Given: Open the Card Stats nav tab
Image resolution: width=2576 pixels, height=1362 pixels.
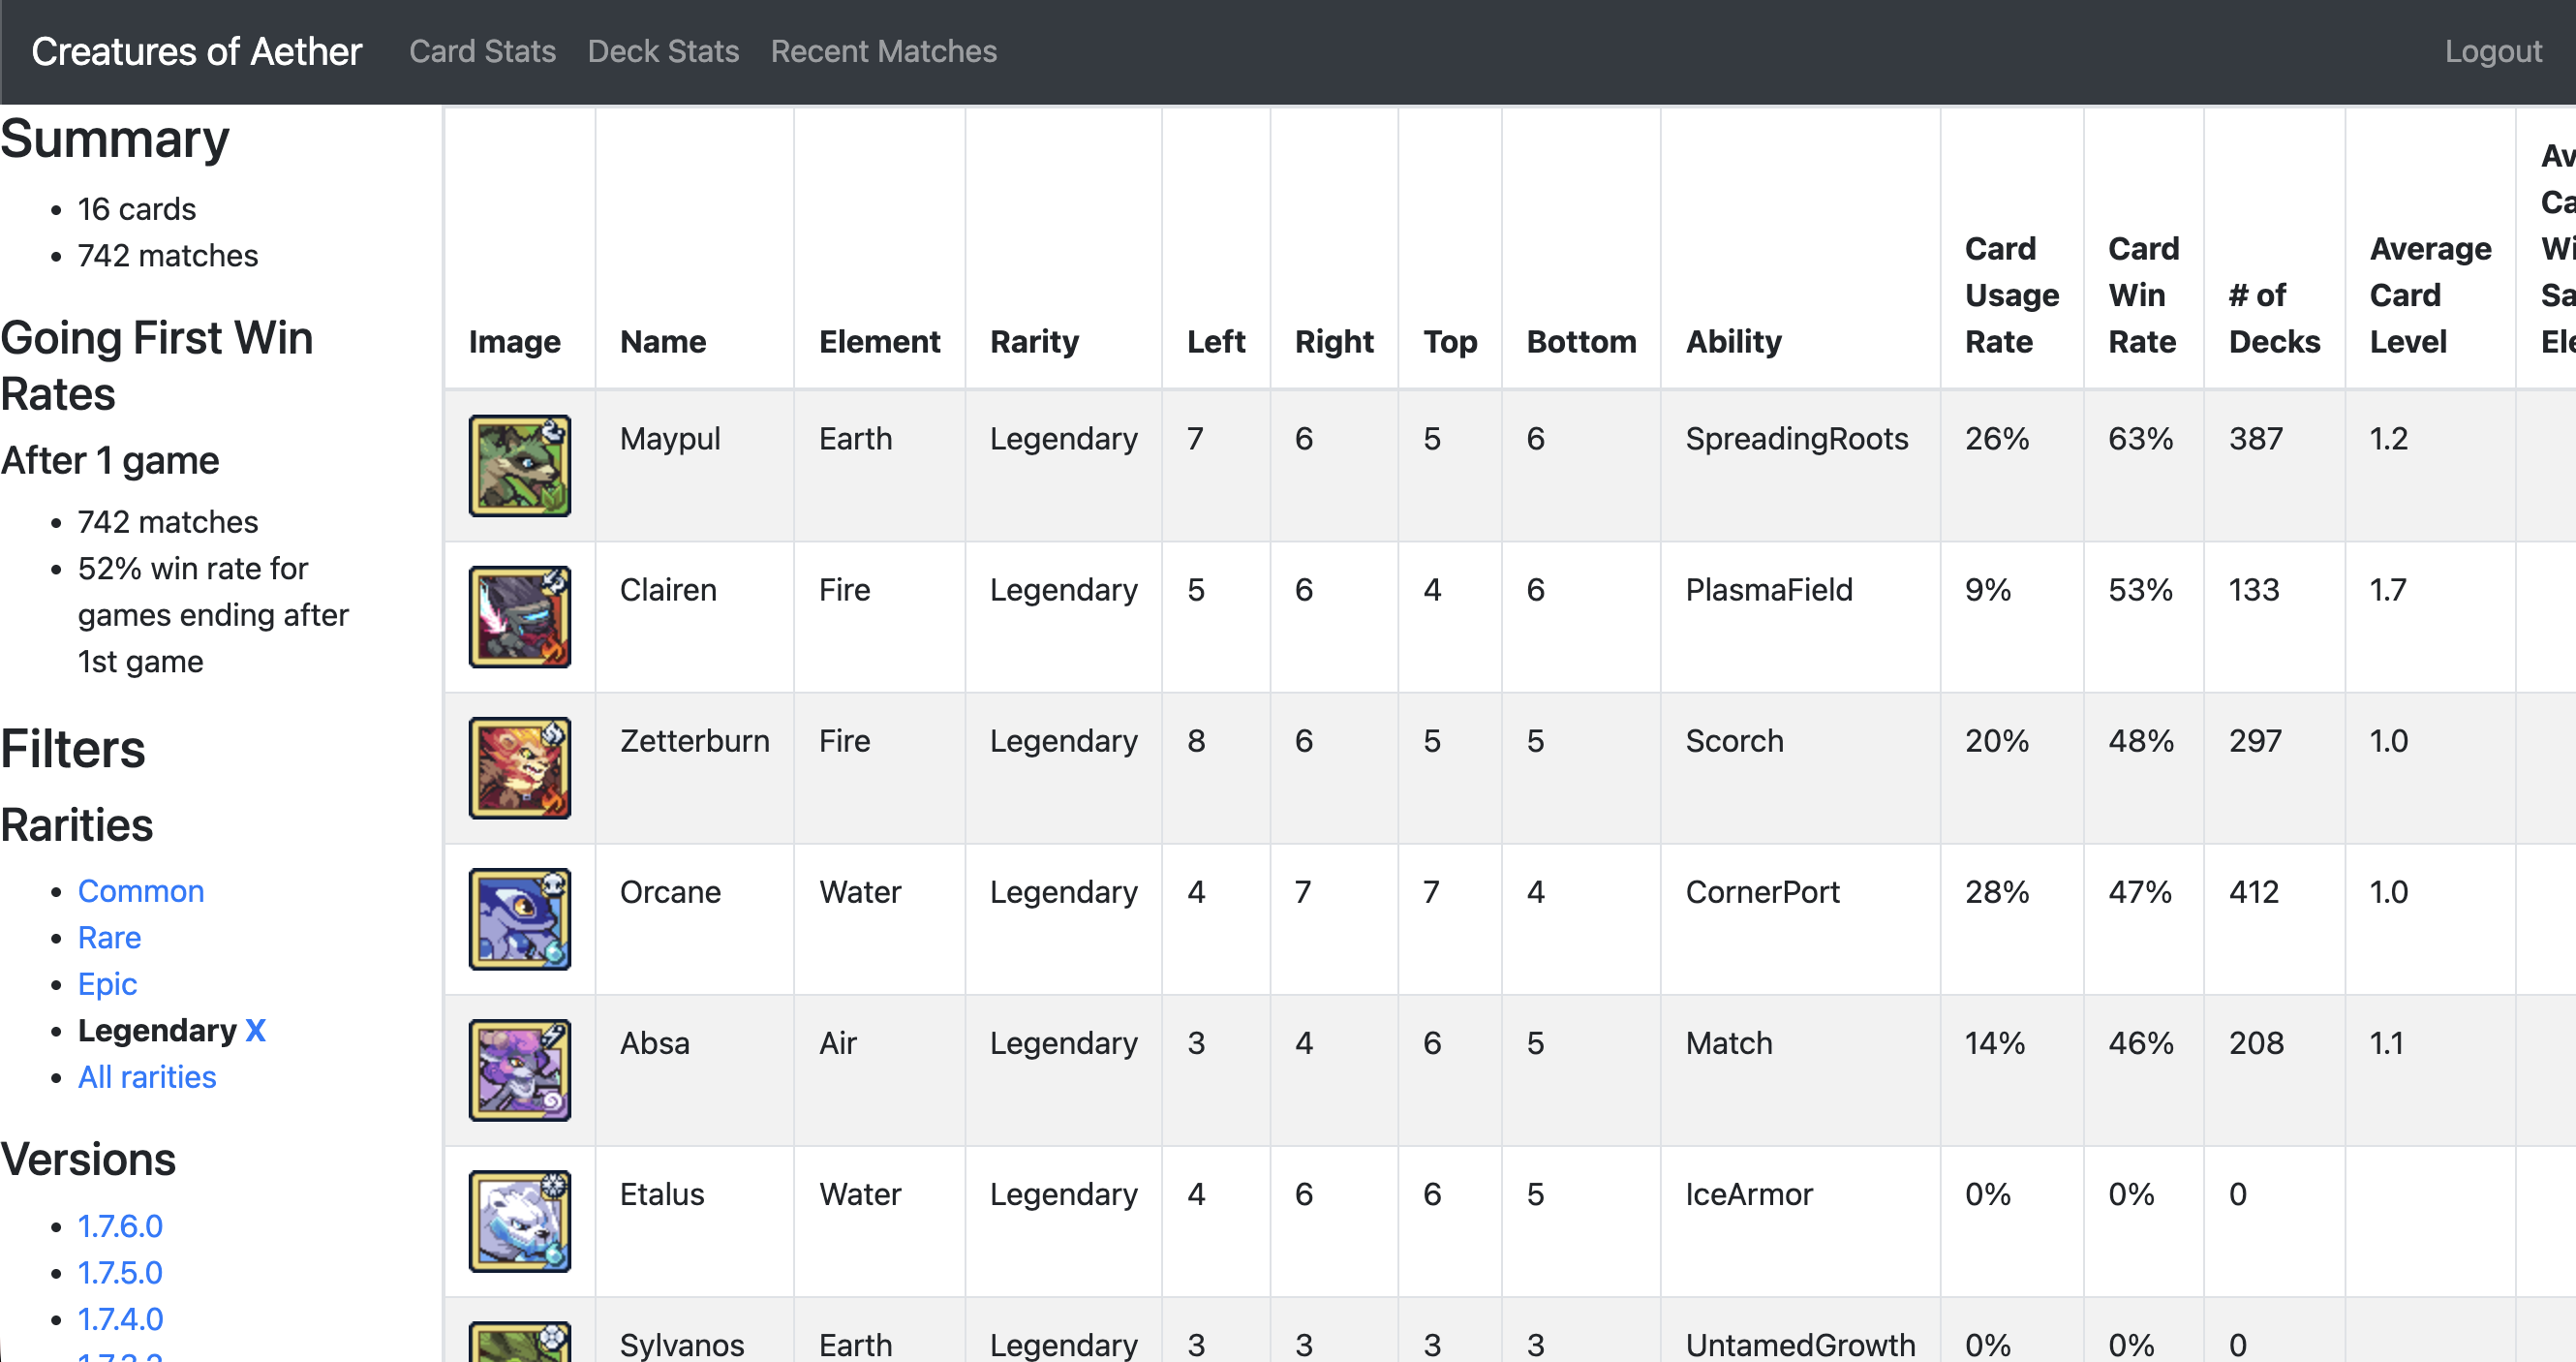Looking at the screenshot, I should [x=482, y=51].
